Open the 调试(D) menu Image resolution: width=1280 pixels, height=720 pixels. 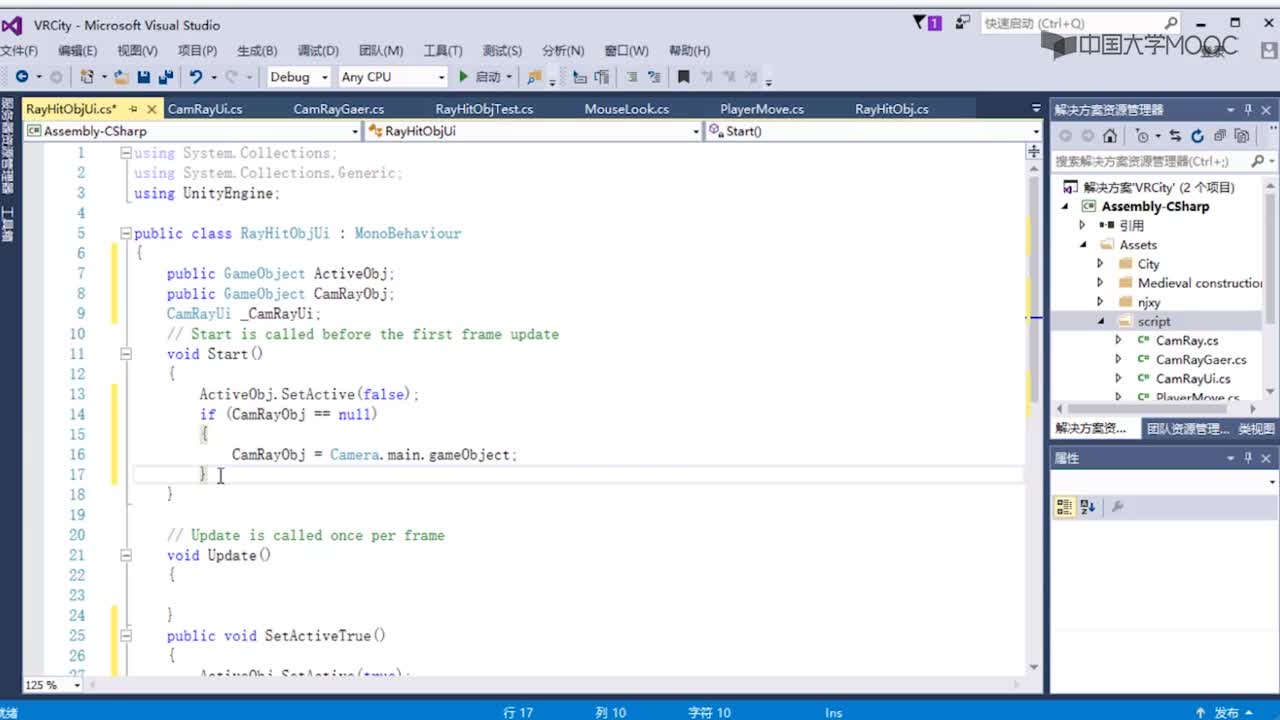[318, 51]
